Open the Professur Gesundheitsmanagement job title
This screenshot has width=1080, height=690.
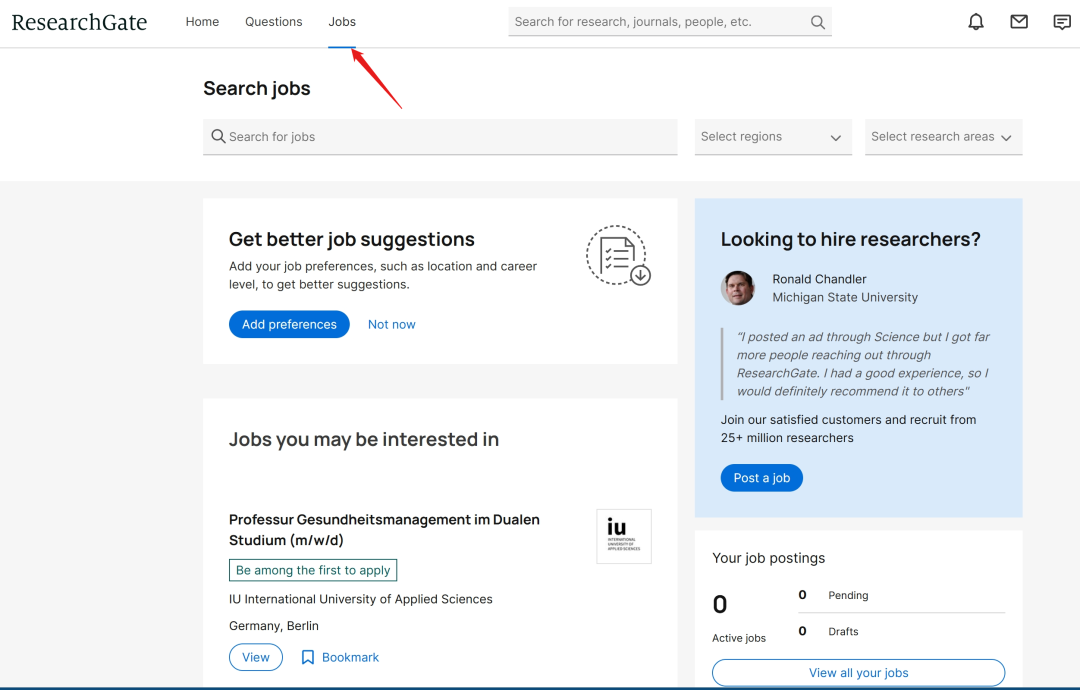tap(384, 530)
